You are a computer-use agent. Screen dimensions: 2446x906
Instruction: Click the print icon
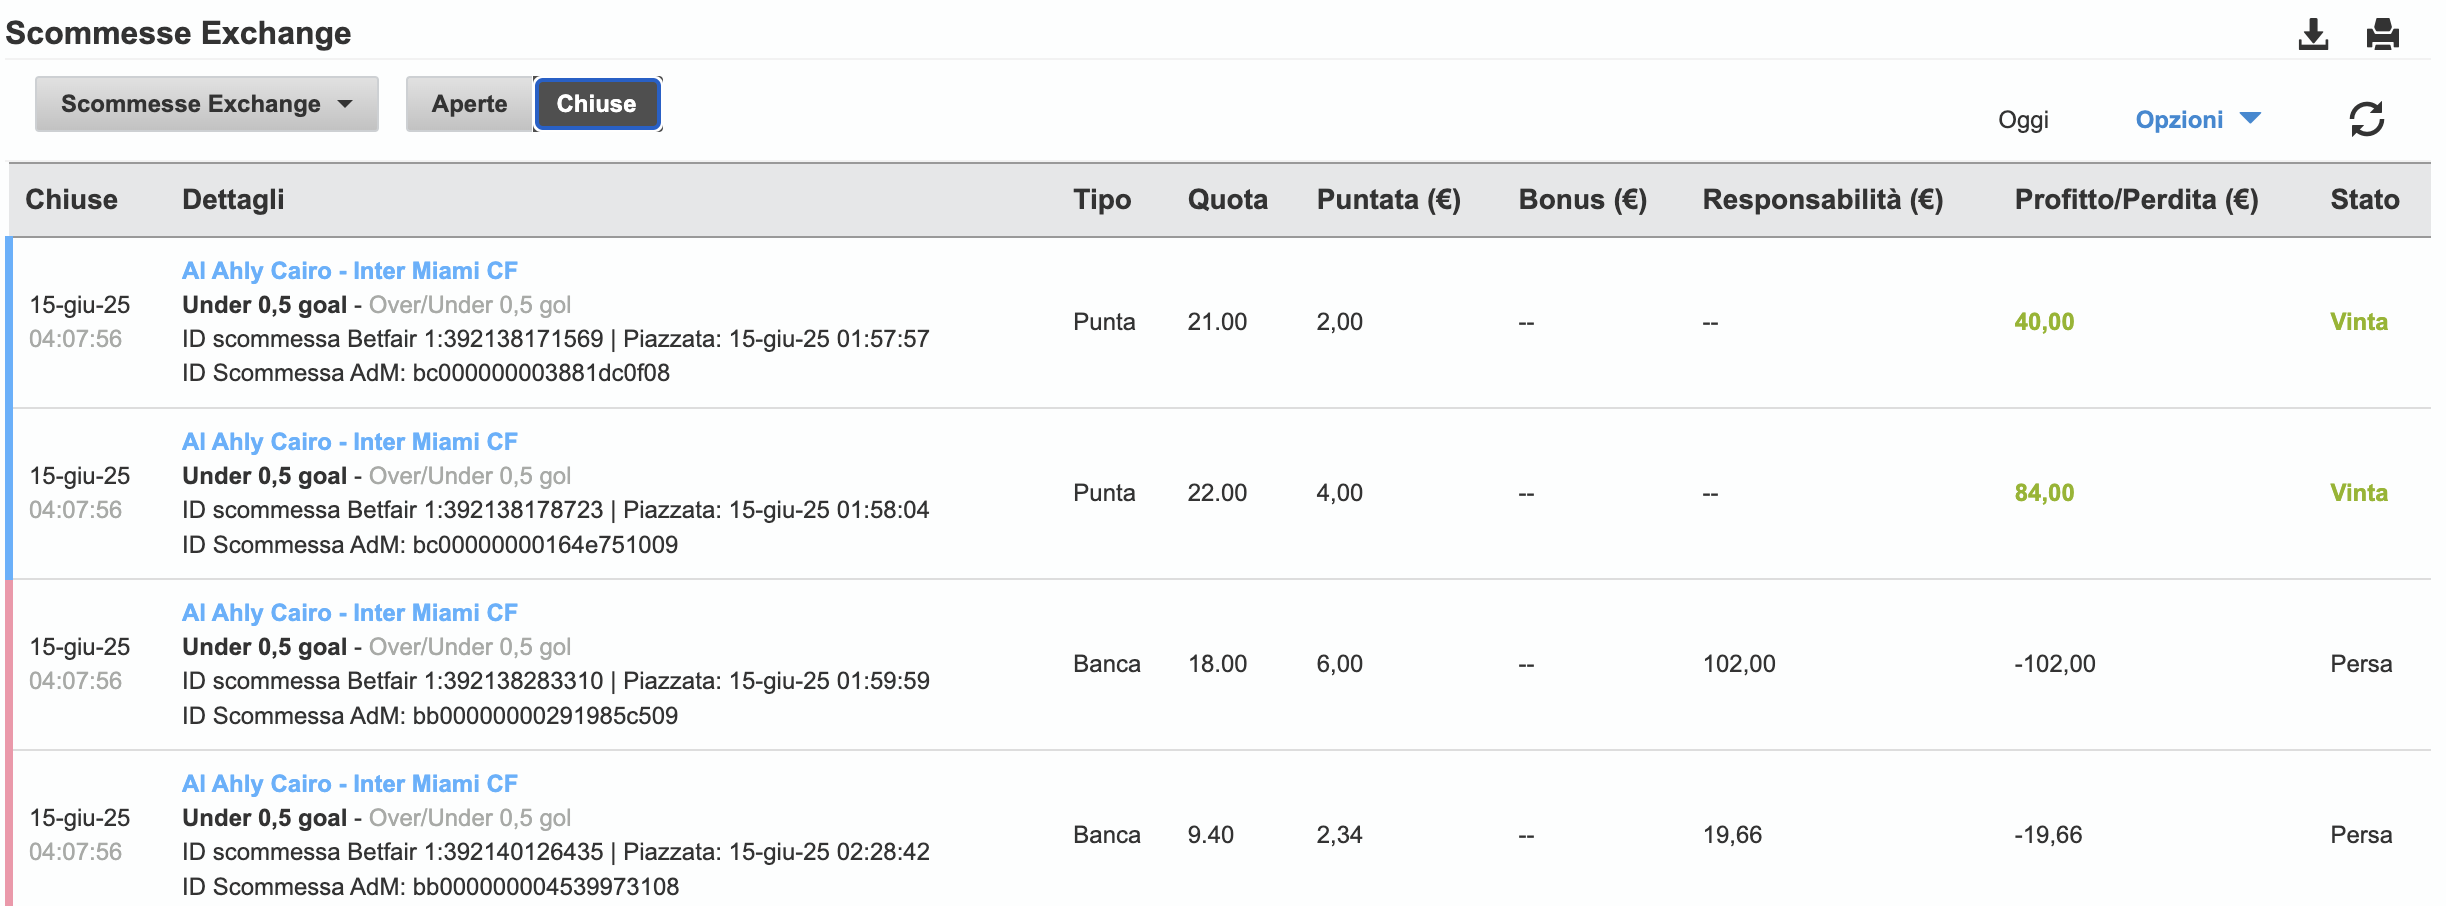(2382, 34)
